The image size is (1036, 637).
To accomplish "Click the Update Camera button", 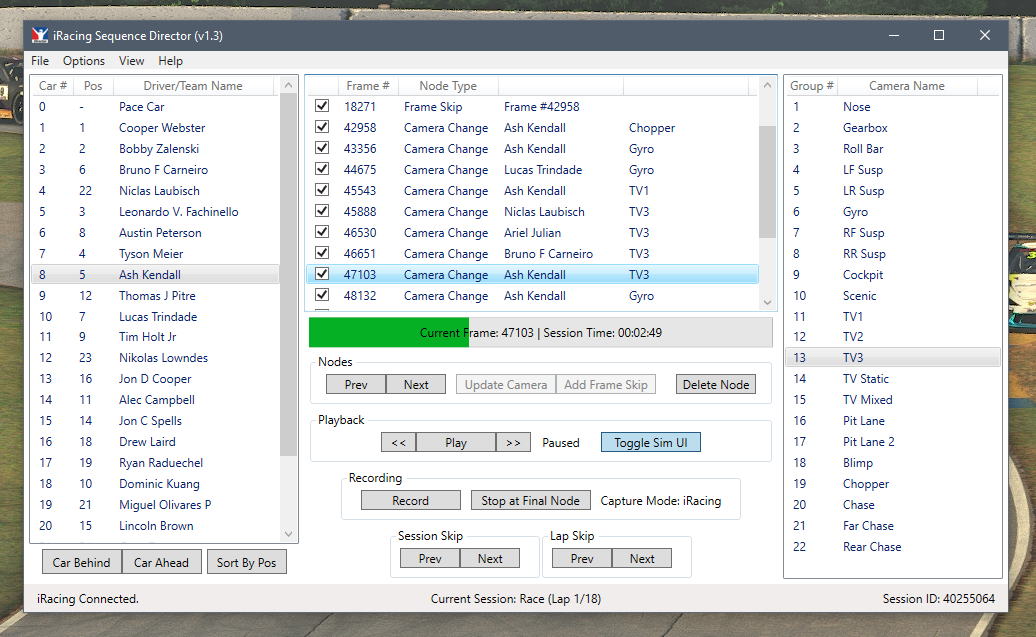I will (x=505, y=385).
